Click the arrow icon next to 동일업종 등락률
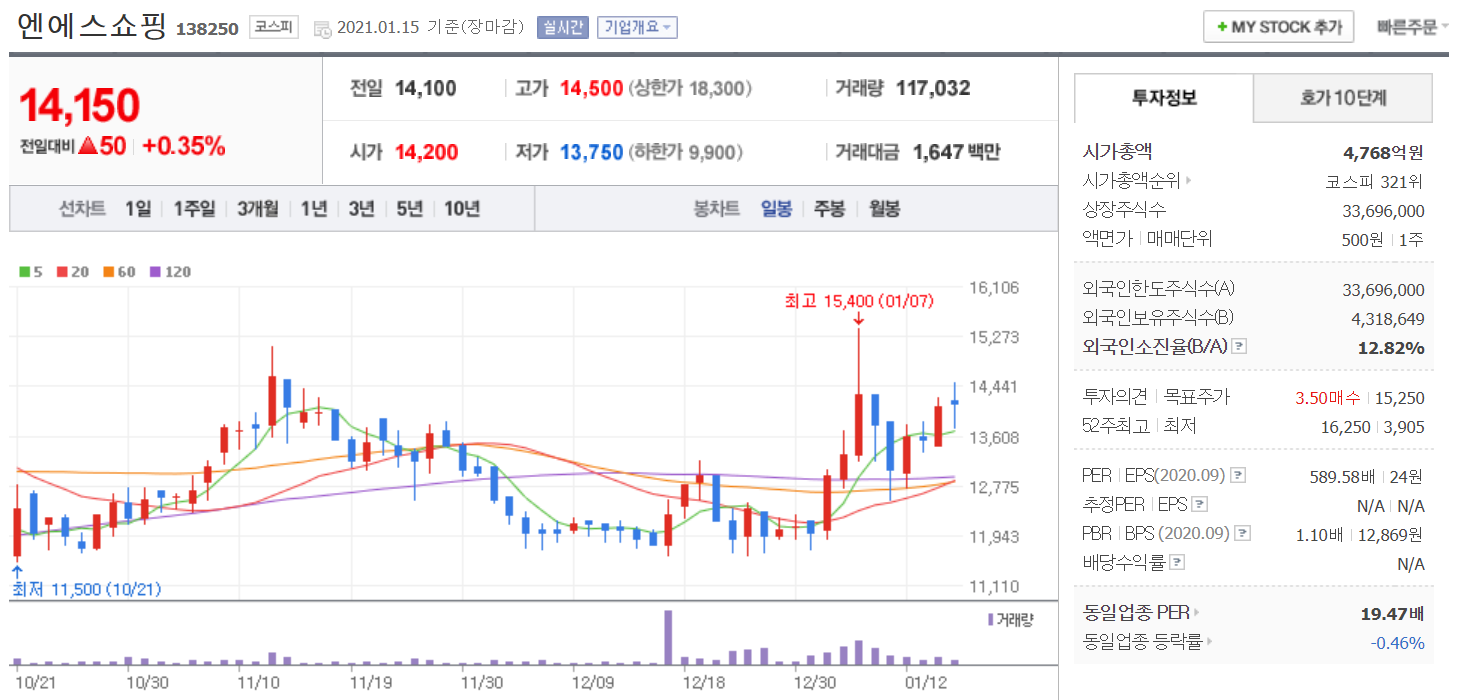Screen dimensions: 1463x700 pyautogui.click(x=1209, y=642)
